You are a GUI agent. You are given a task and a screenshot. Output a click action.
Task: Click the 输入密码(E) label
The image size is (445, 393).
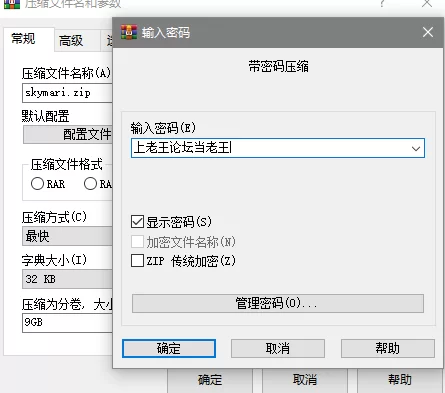[163, 128]
